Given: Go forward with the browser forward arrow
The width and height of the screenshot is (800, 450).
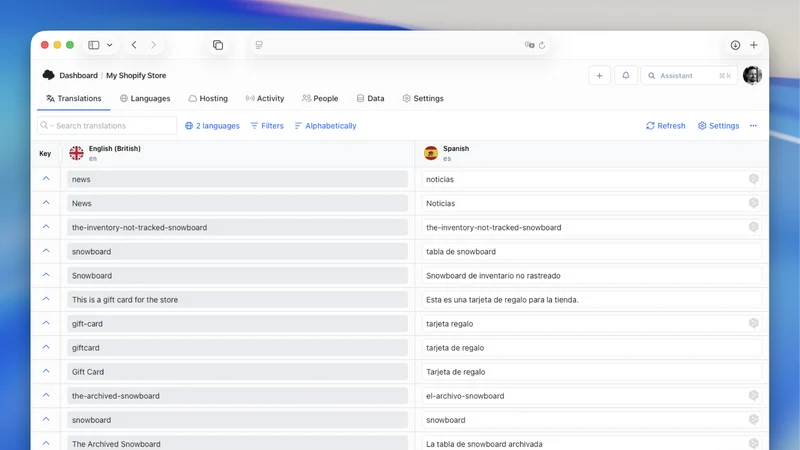Looking at the screenshot, I should [154, 45].
